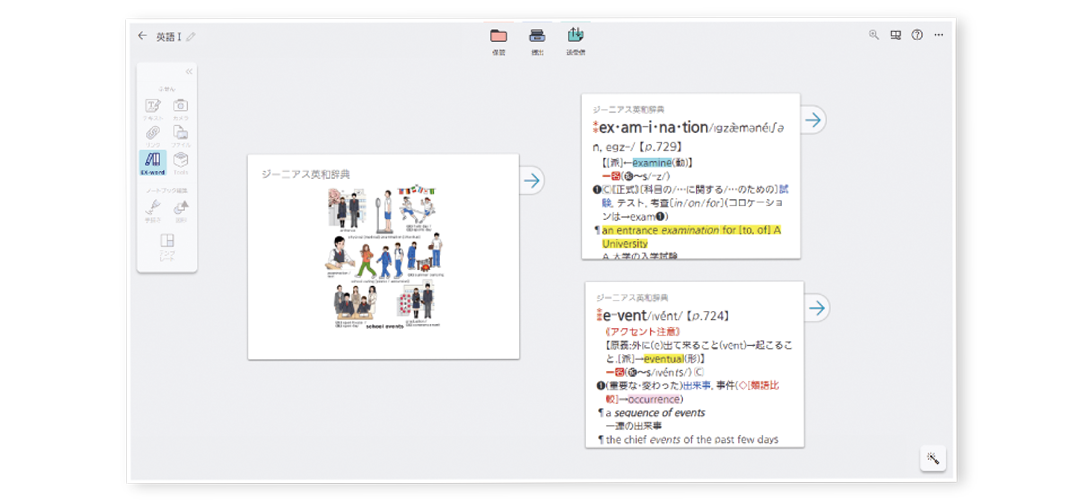Choose the Link sticky note tool
The width and height of the screenshot is (1080, 500).
click(153, 134)
